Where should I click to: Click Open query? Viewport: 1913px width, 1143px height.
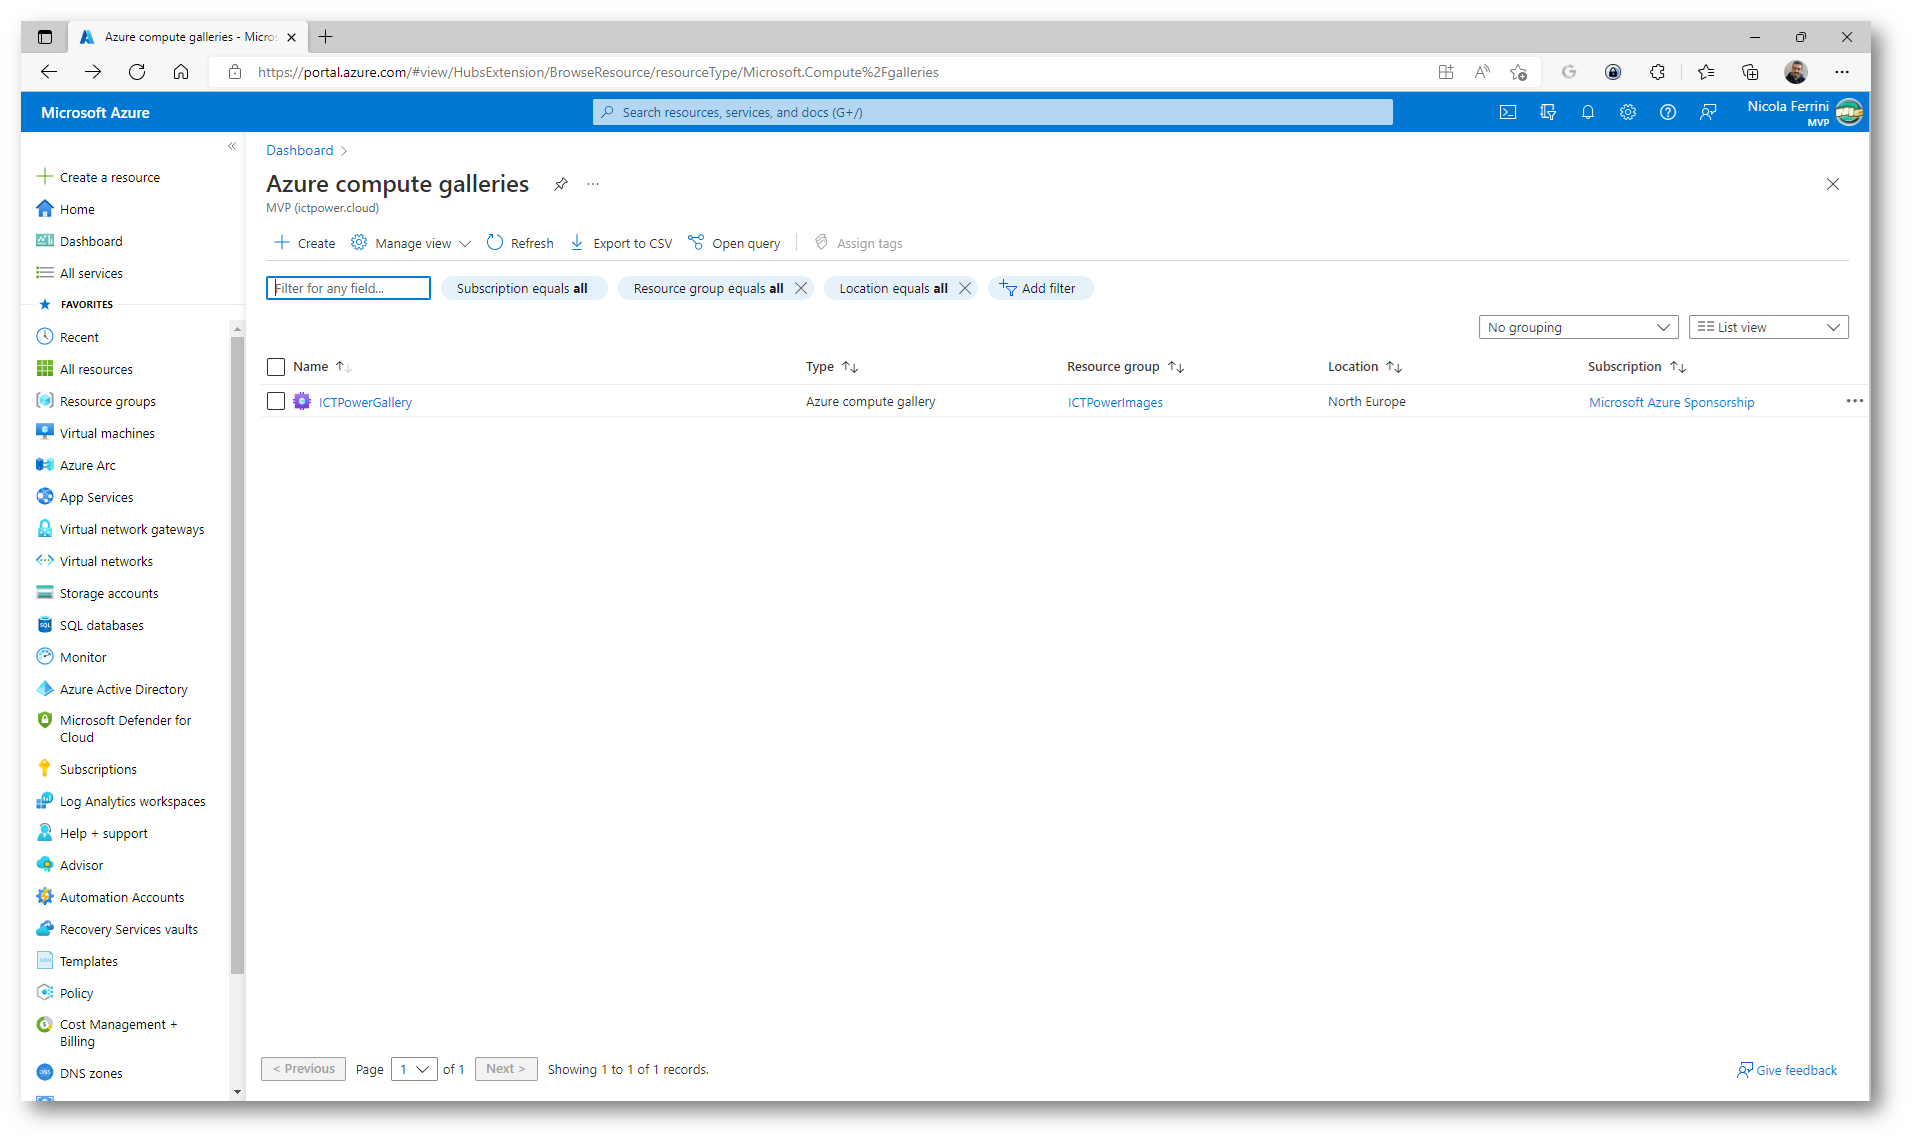click(734, 243)
